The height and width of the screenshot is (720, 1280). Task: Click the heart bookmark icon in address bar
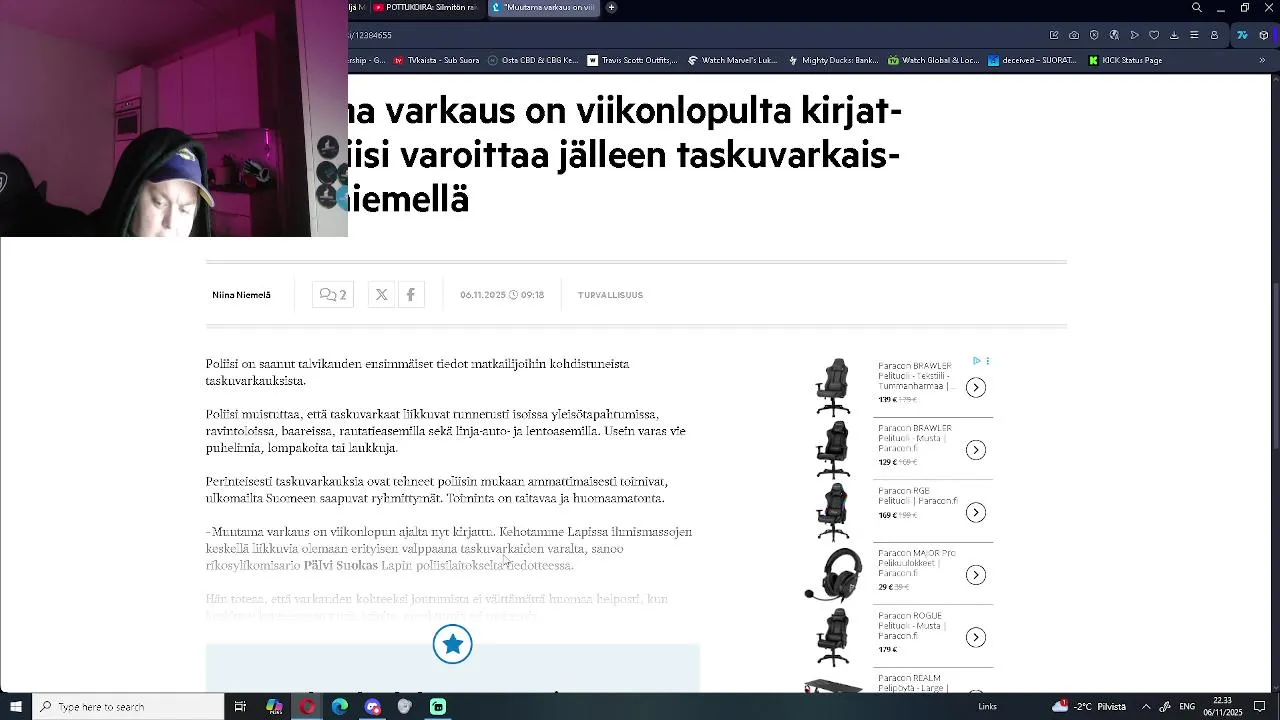(1154, 35)
